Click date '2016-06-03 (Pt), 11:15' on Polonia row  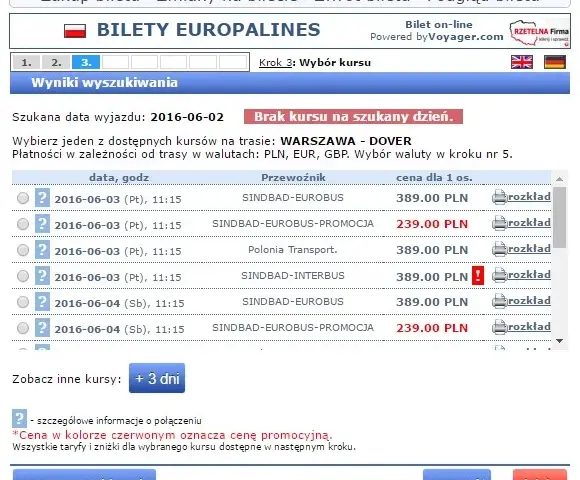pyautogui.click(x=118, y=251)
